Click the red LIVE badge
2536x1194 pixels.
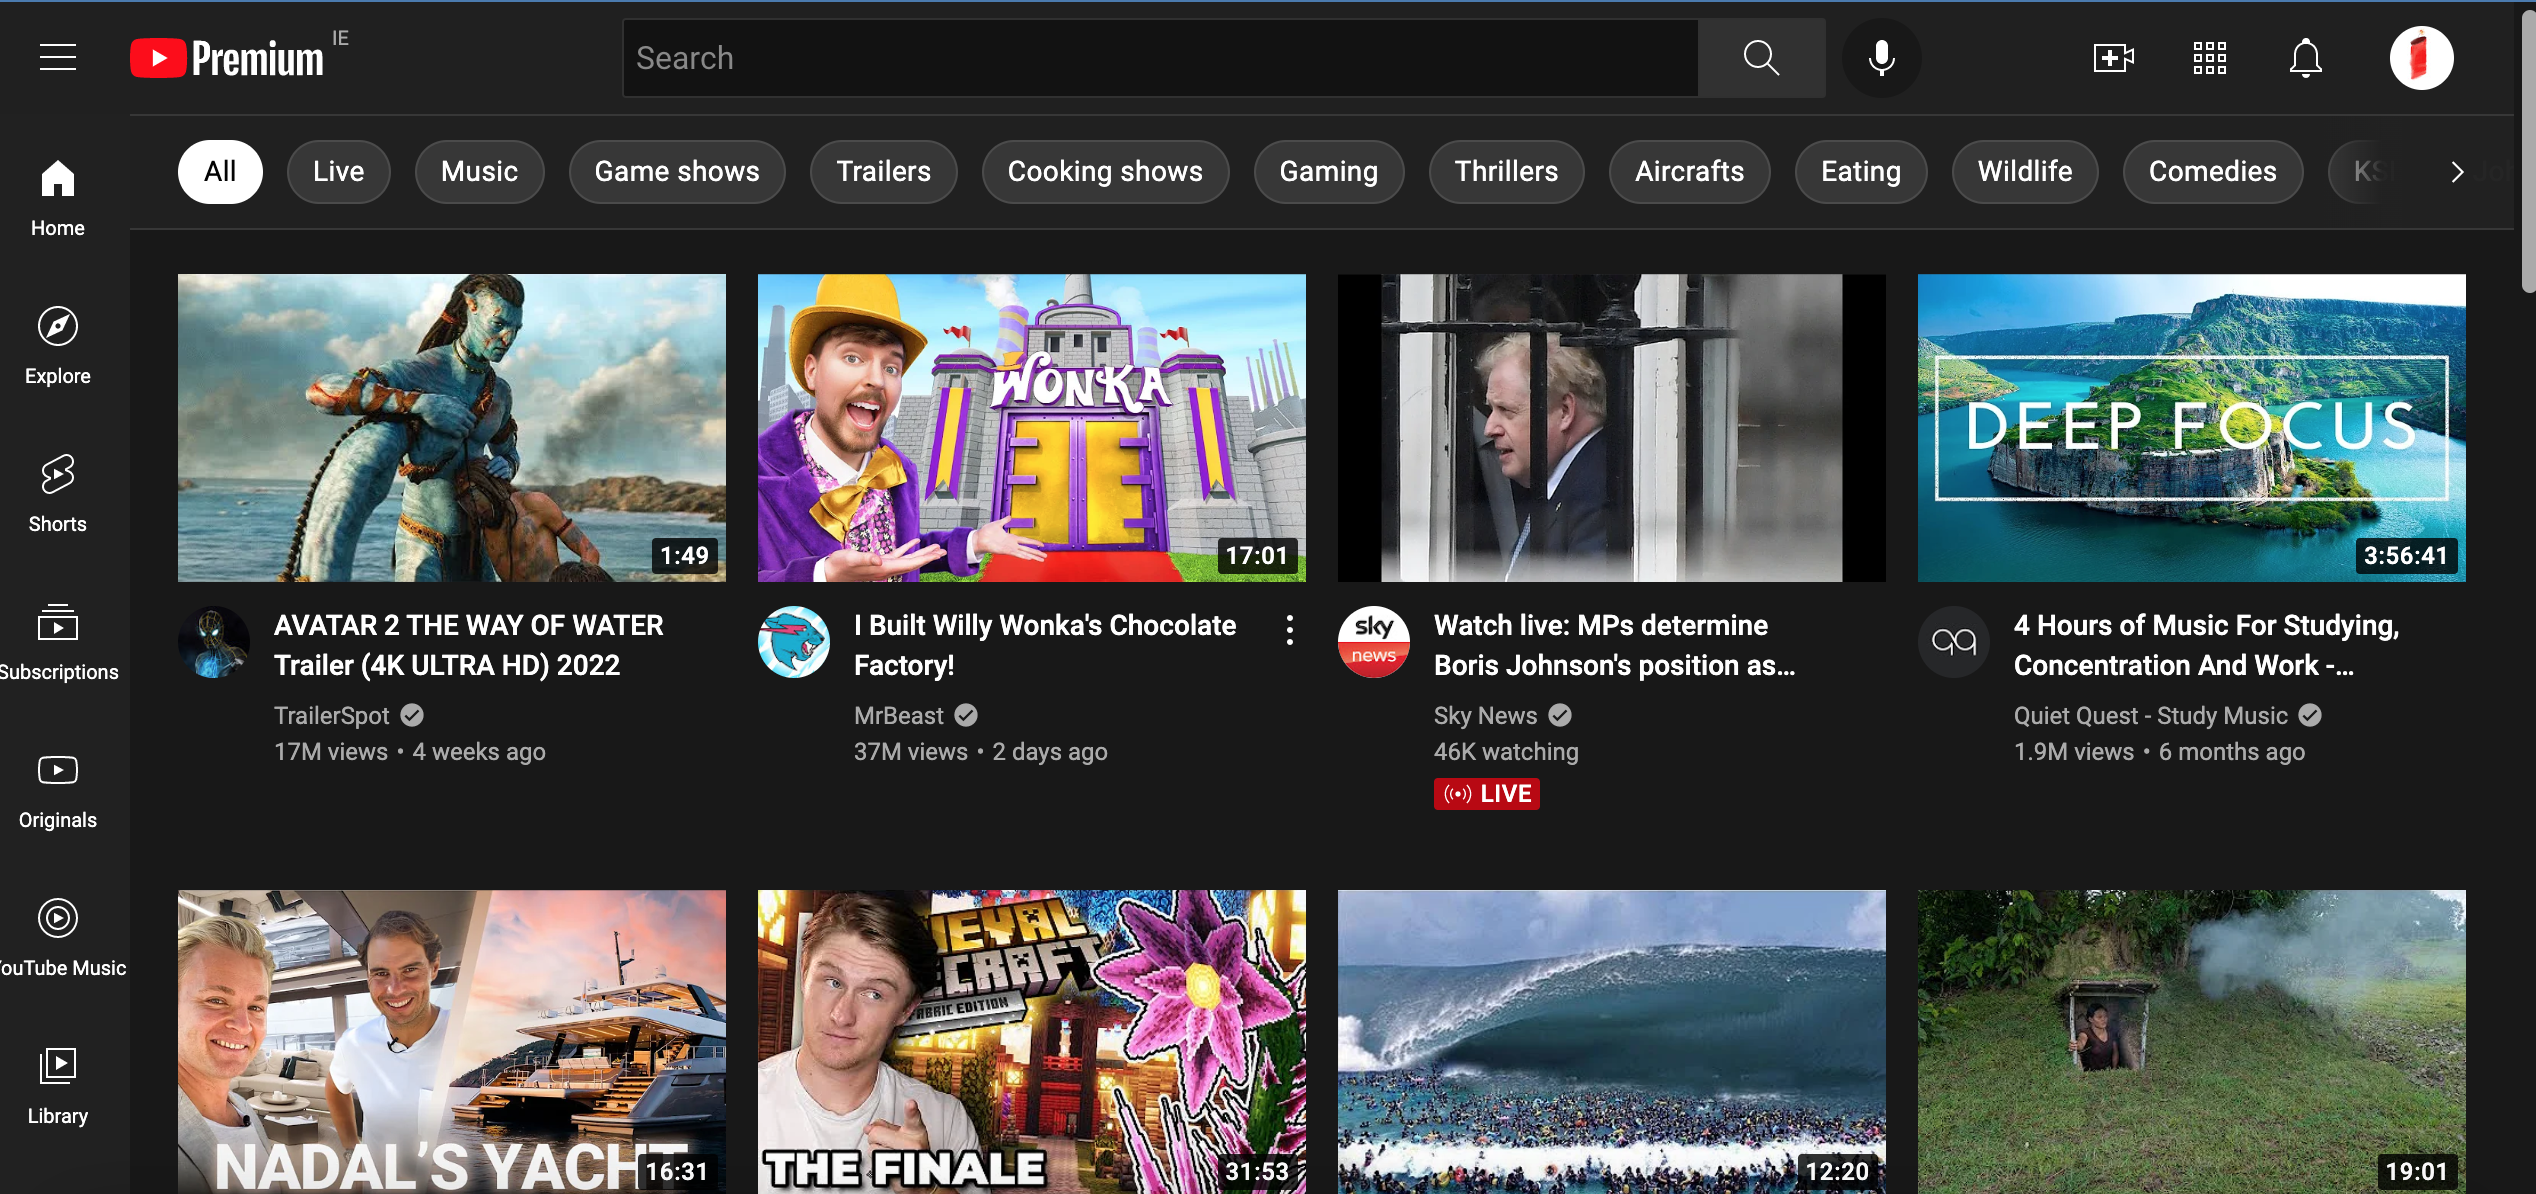click(1486, 794)
